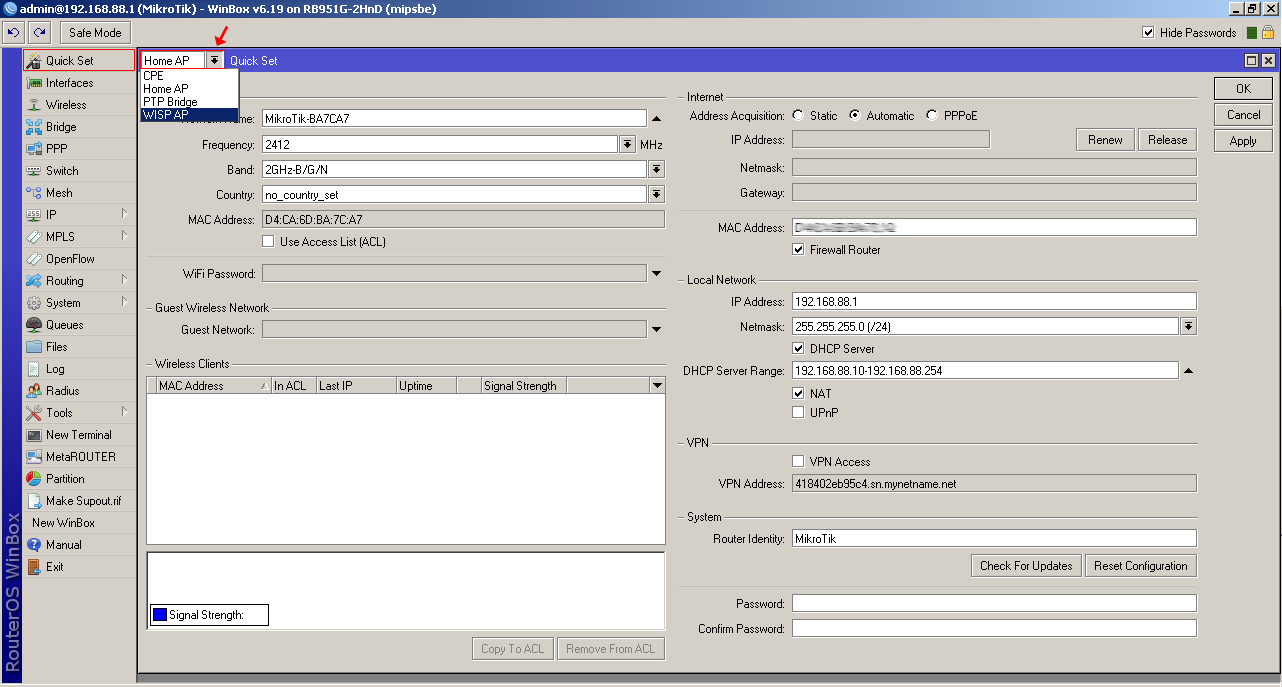The width and height of the screenshot is (1282, 687).
Task: Open the Netmask dropdown arrow
Action: tap(1188, 326)
